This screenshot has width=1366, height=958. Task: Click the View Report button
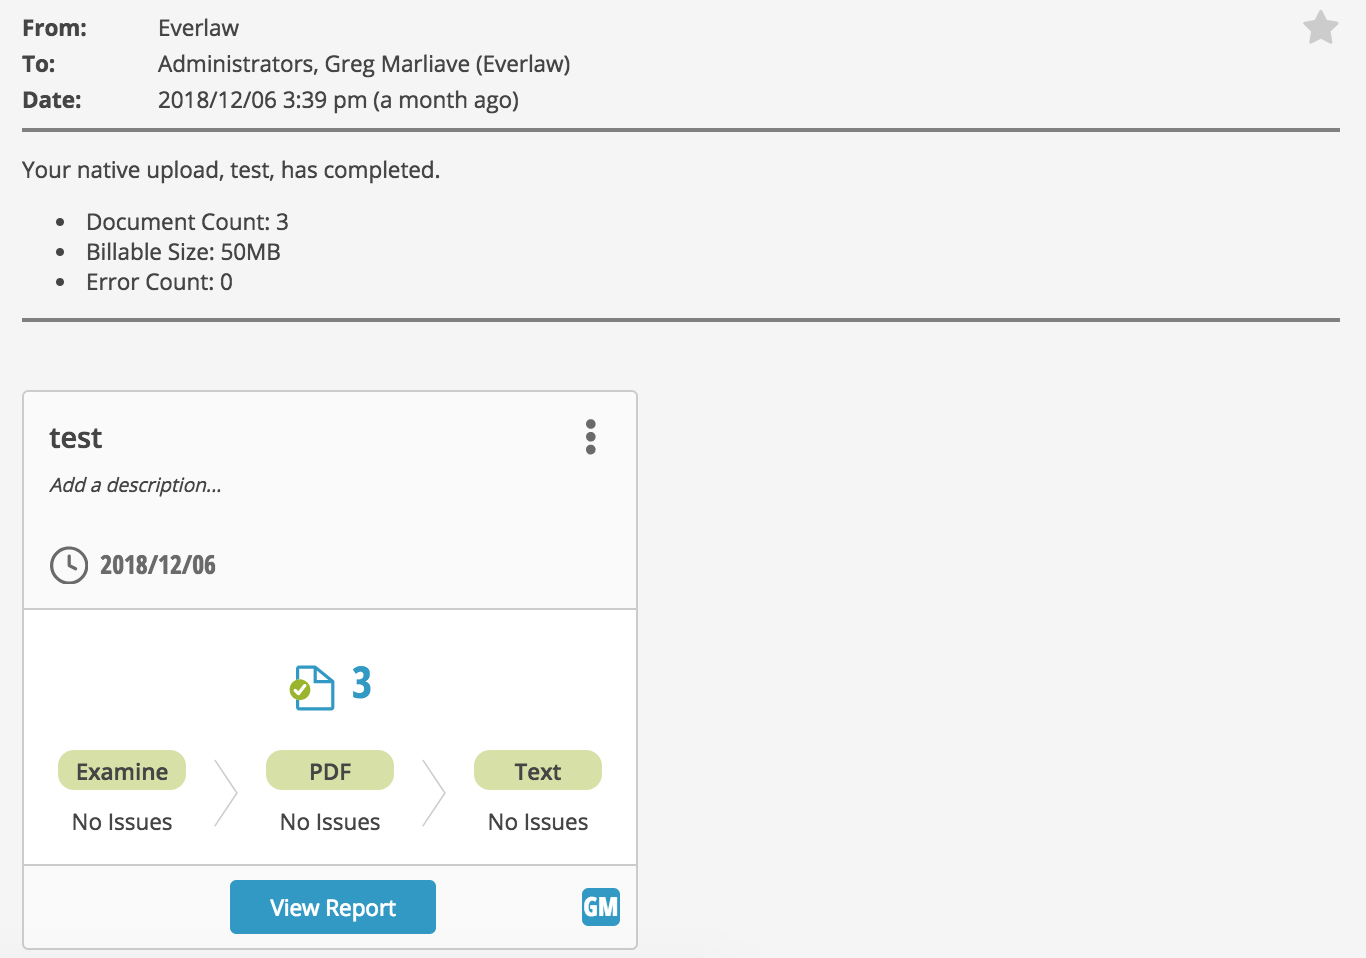(x=333, y=907)
